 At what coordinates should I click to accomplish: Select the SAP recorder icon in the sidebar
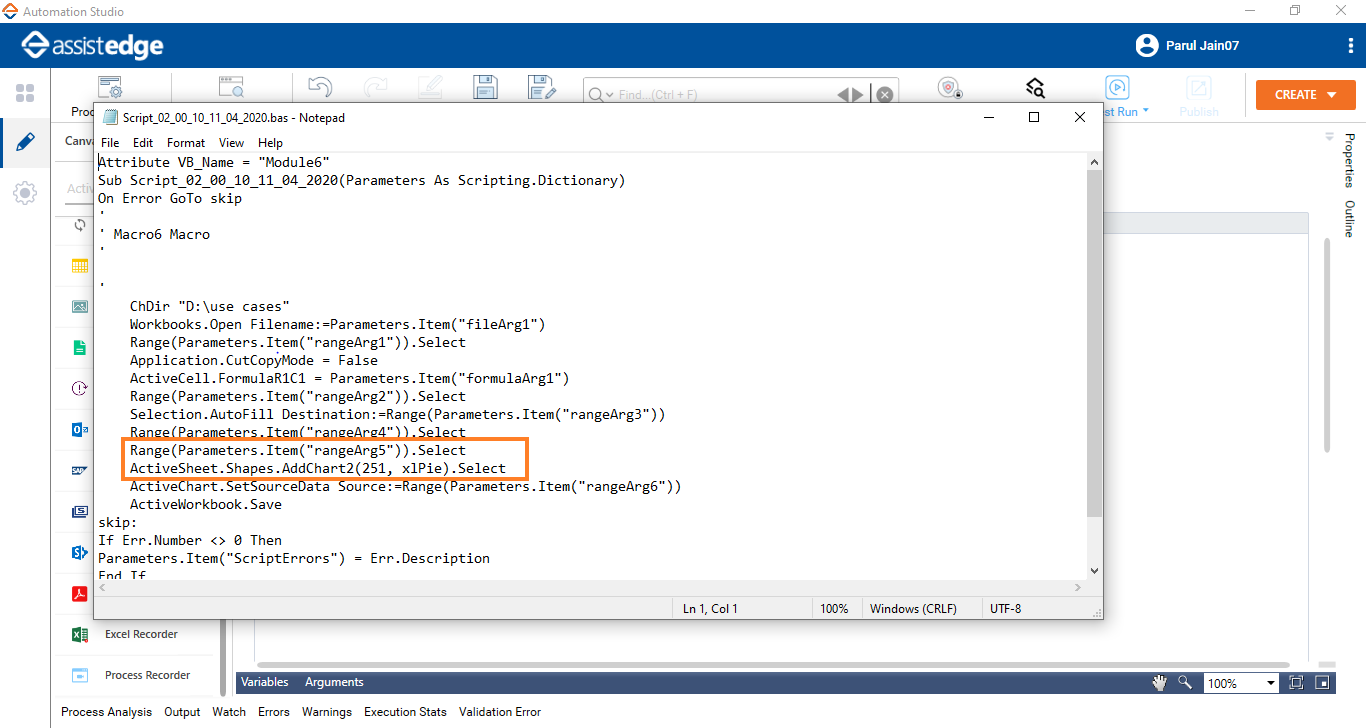[x=78, y=470]
